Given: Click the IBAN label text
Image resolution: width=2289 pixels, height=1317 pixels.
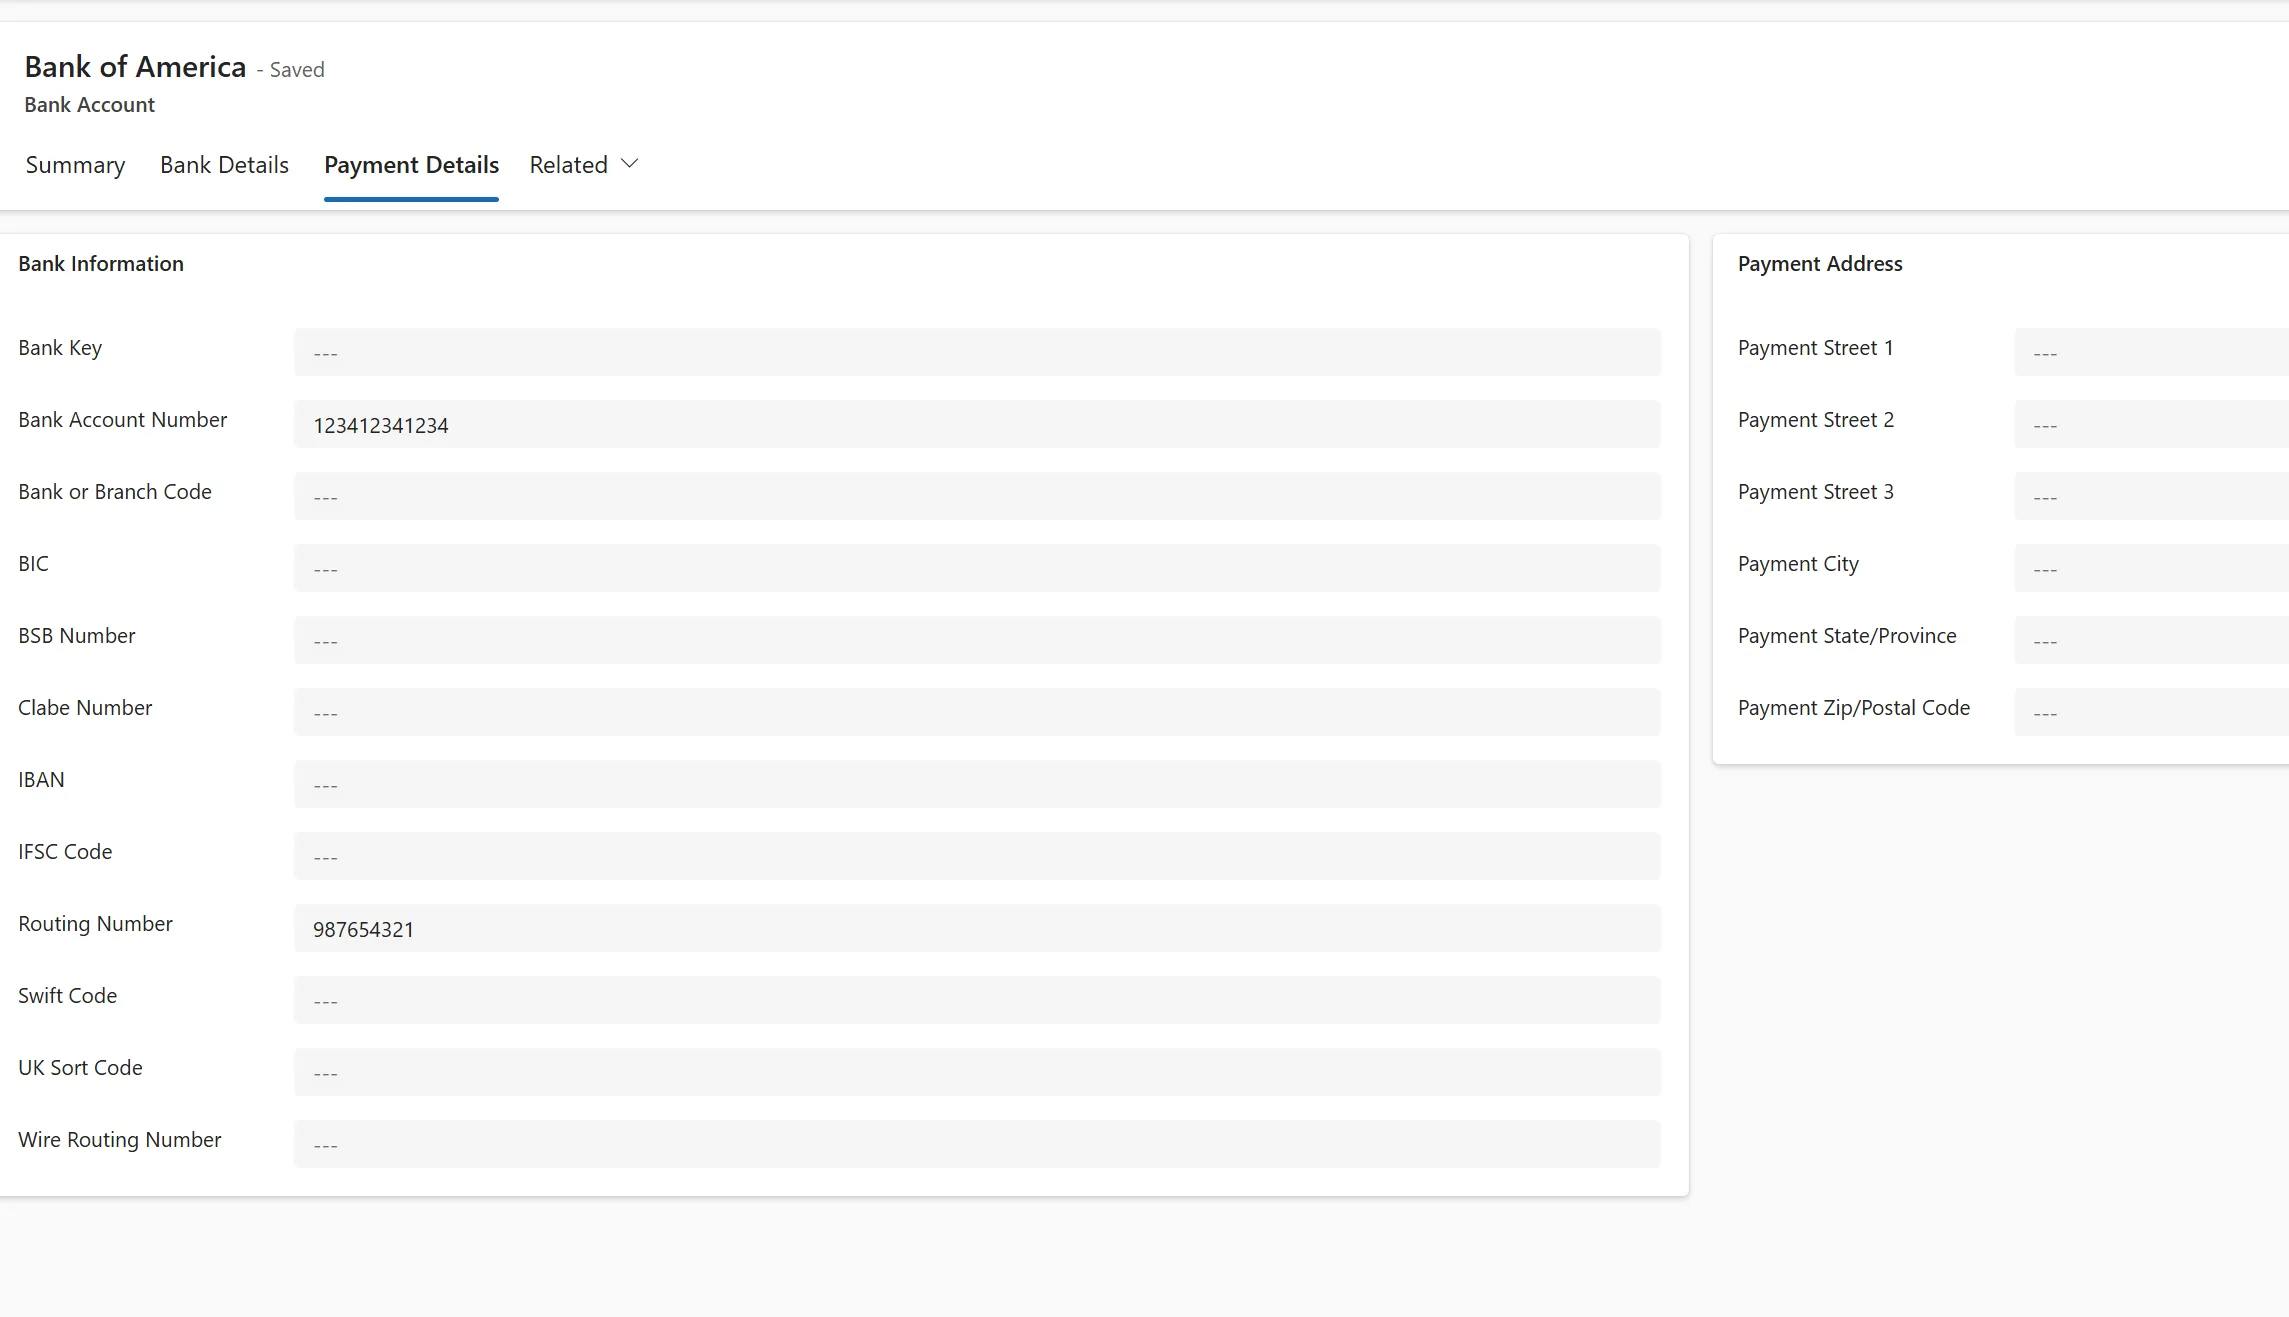Looking at the screenshot, I should [41, 780].
